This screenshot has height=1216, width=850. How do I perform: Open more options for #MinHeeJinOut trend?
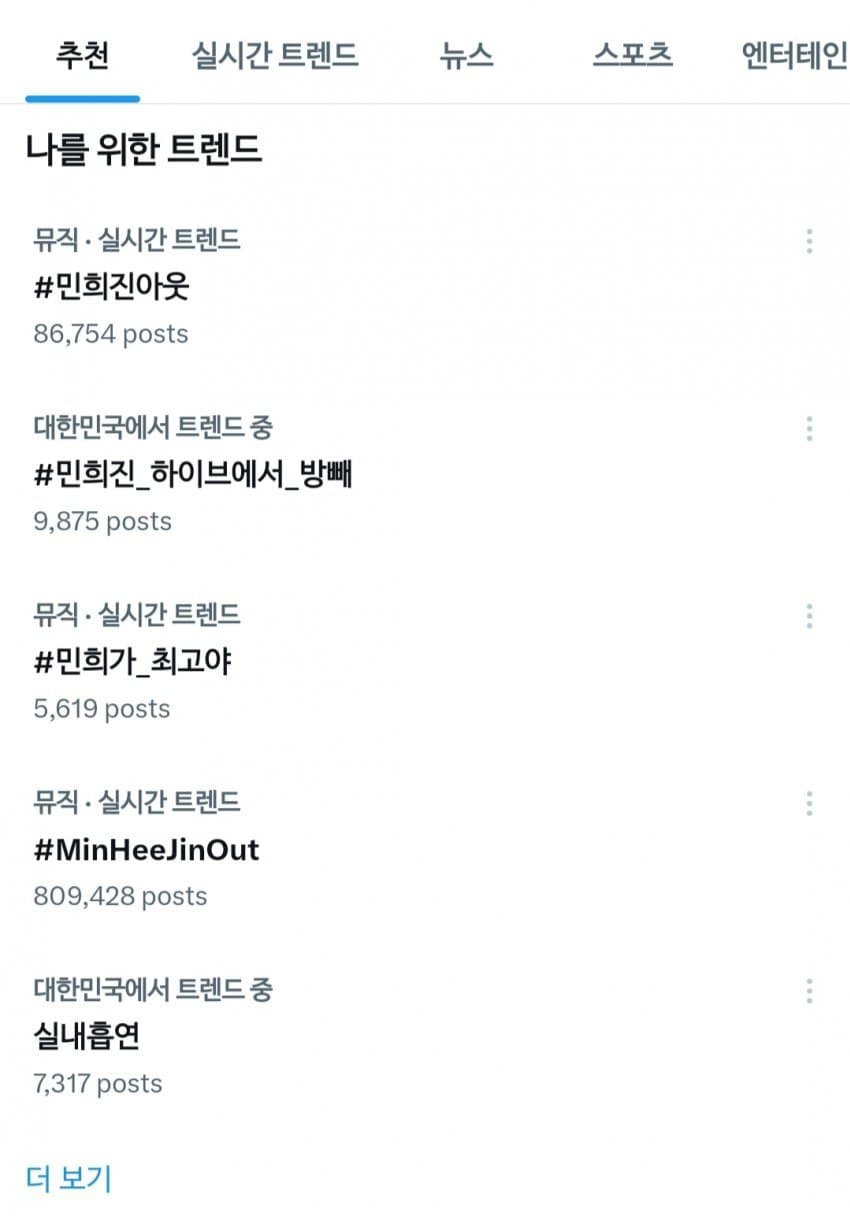coord(809,803)
